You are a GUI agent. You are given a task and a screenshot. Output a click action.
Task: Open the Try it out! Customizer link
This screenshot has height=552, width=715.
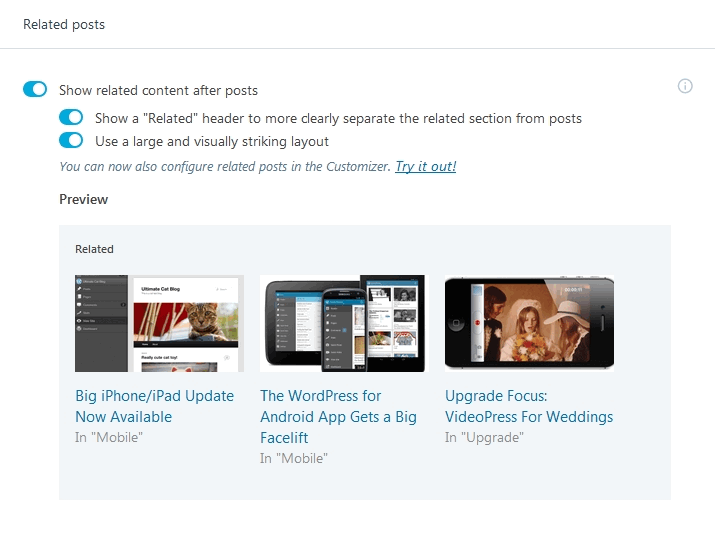click(425, 166)
